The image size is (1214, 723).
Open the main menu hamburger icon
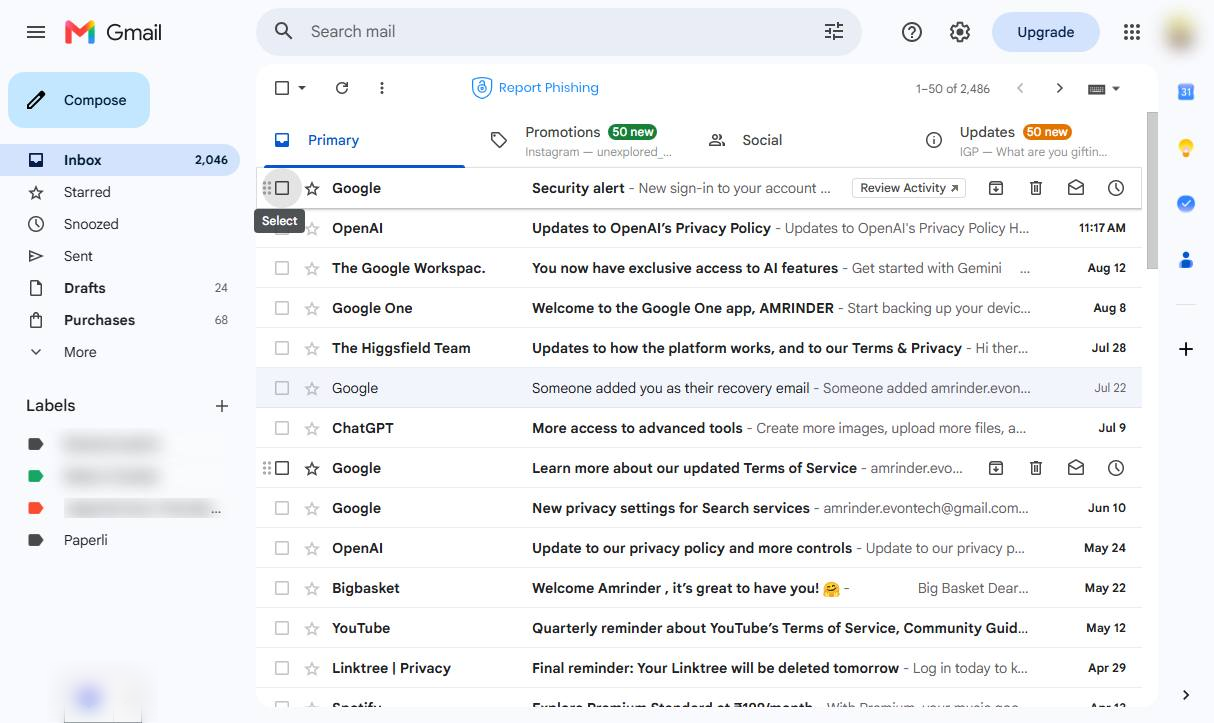click(36, 32)
